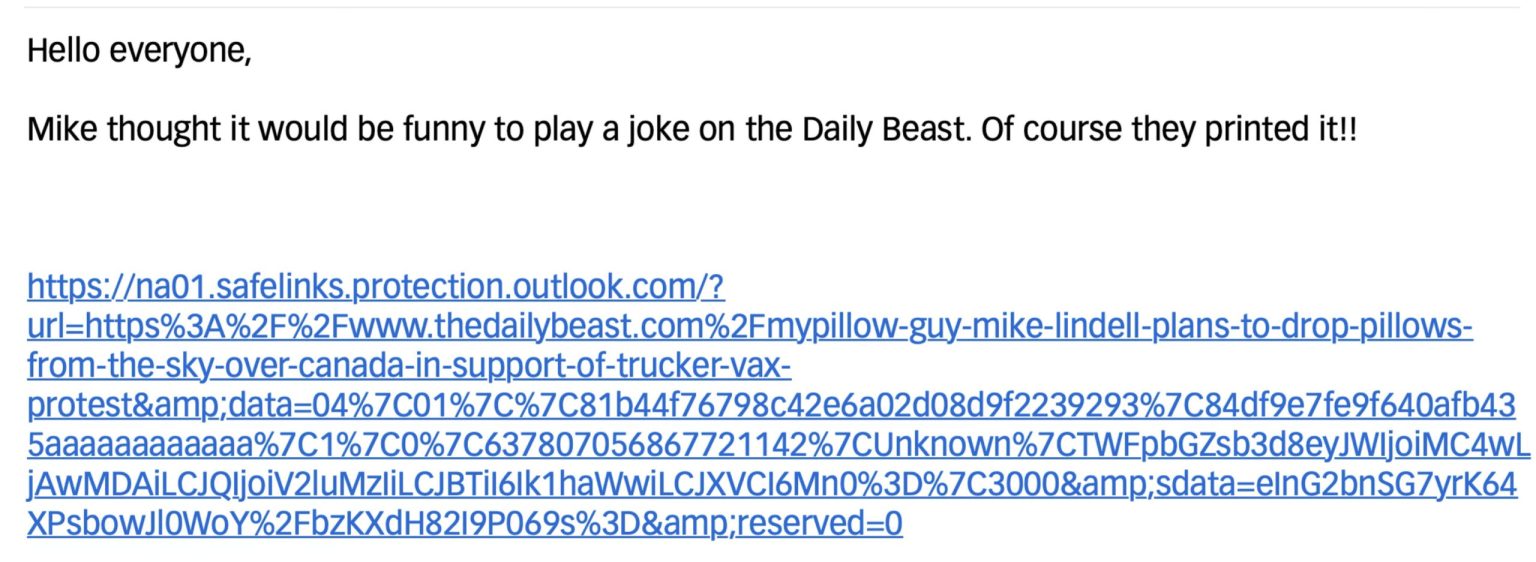This screenshot has width=1536, height=562.
Task: Click the "Hello everyone," greeting text
Action: point(139,50)
